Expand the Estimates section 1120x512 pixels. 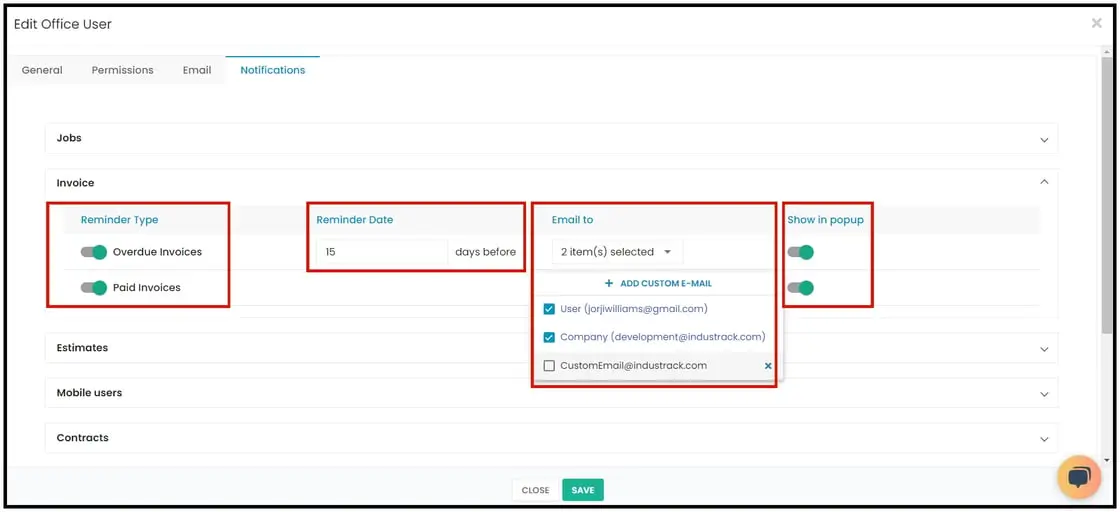tap(551, 348)
